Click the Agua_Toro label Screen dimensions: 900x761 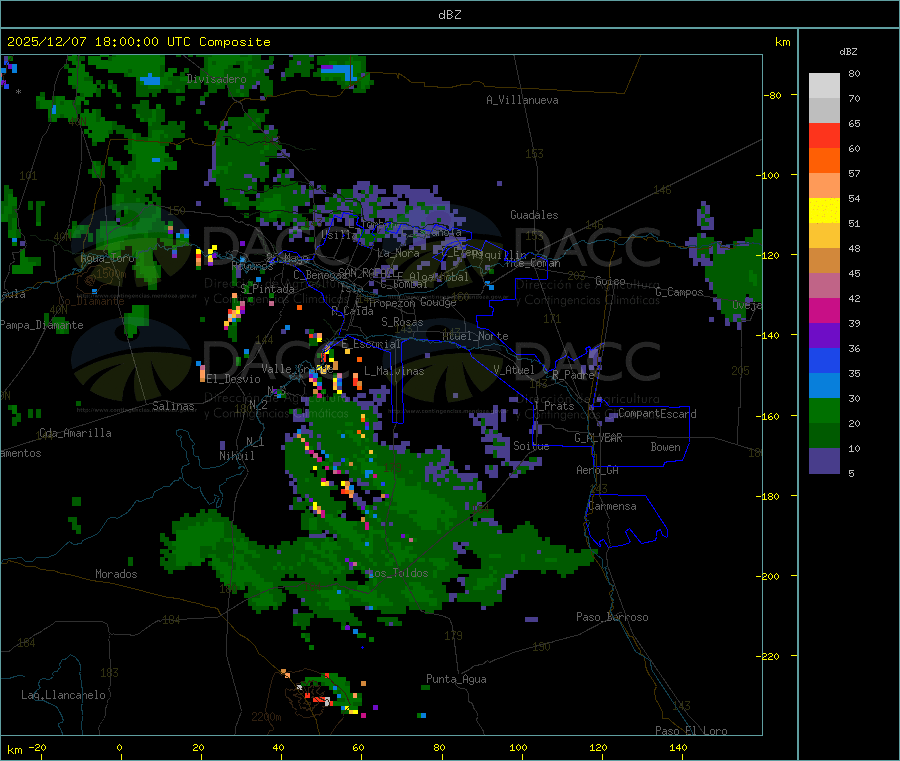tap(107, 258)
